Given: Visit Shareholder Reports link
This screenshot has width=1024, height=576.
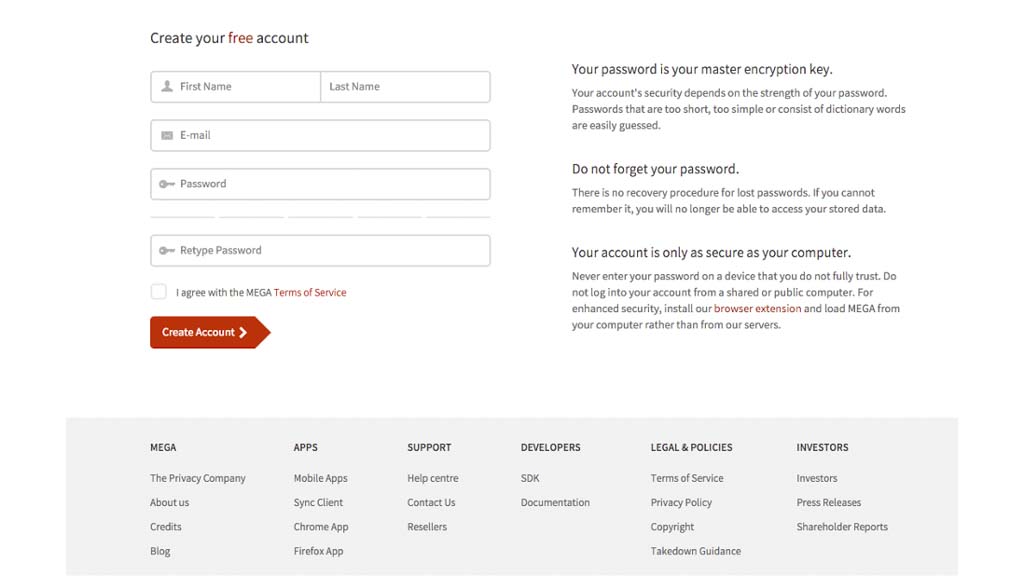Looking at the screenshot, I should (842, 527).
